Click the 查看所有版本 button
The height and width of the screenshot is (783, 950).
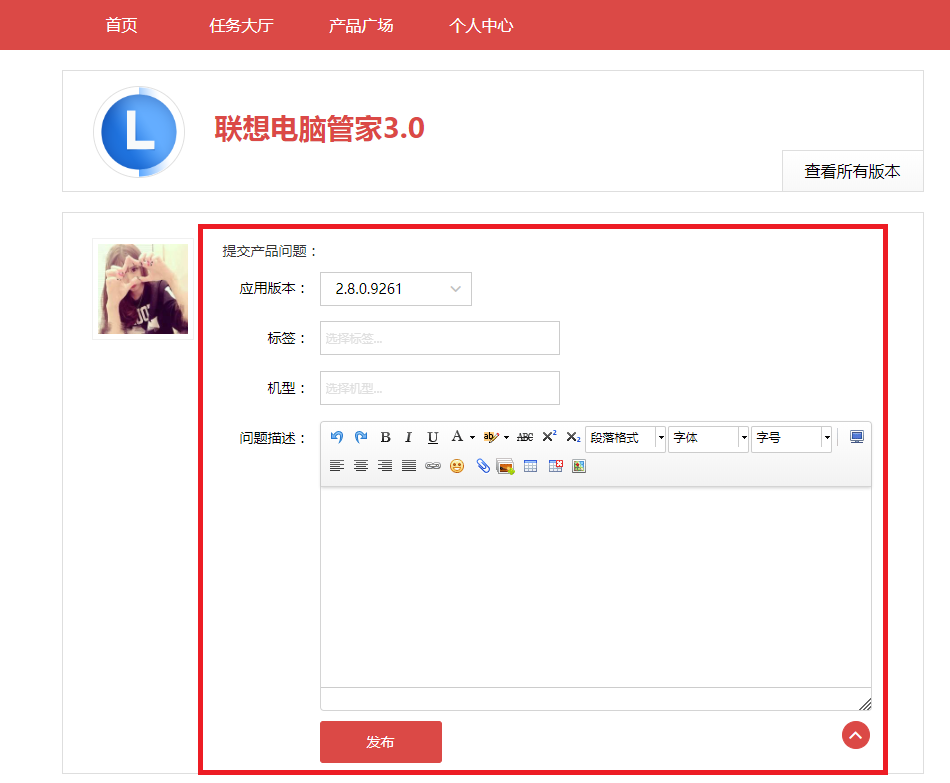852,171
